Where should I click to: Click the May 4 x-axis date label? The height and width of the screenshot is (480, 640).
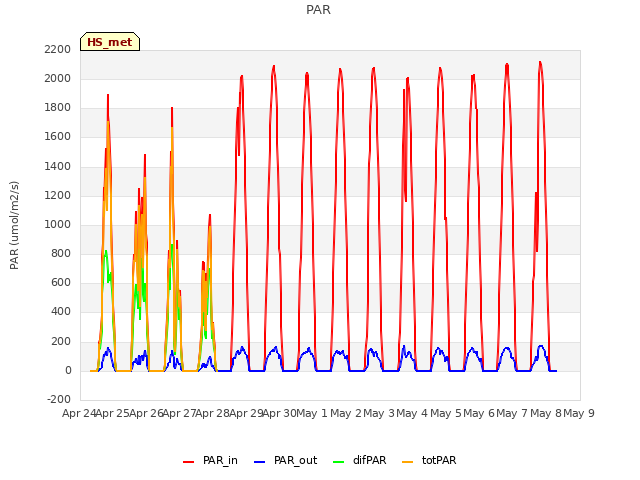412,413
